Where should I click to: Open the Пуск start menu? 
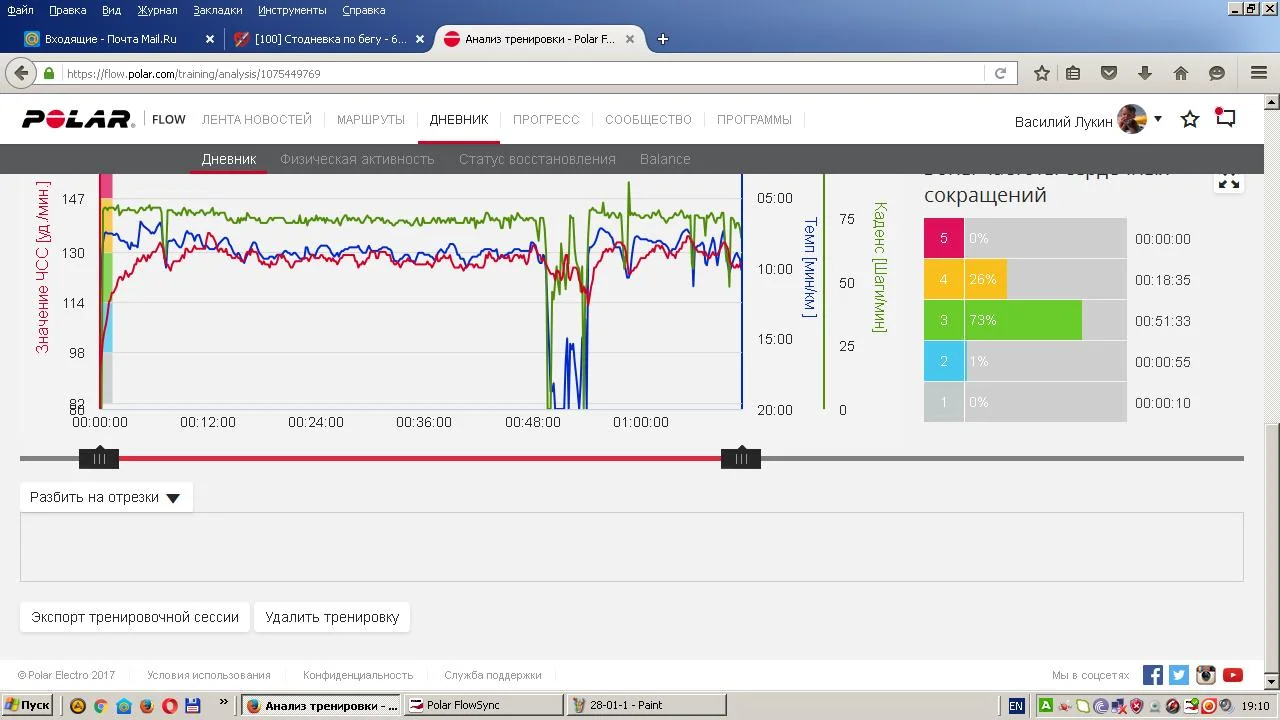click(27, 705)
